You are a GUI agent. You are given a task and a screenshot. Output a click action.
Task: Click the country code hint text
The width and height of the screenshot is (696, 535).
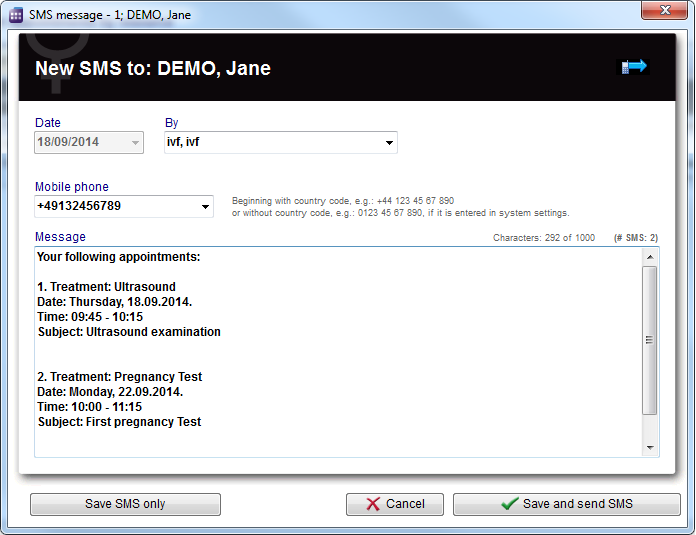click(x=400, y=207)
